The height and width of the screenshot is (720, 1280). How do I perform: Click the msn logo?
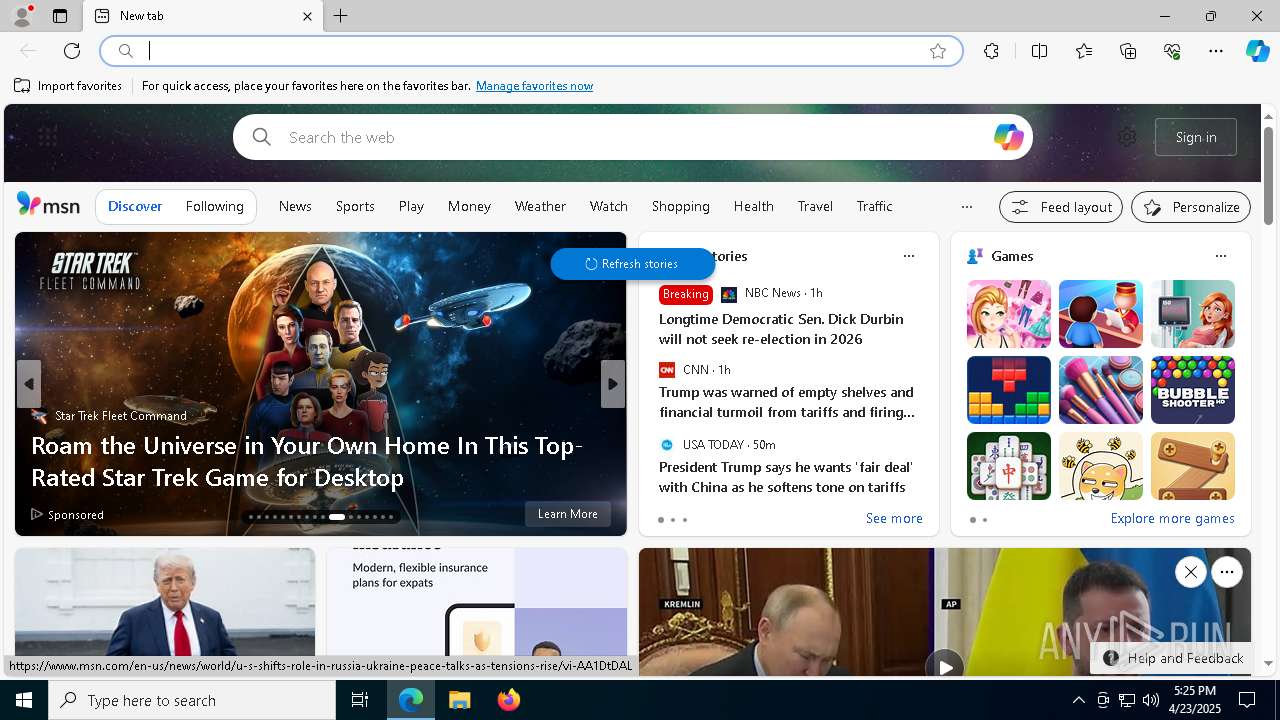pyautogui.click(x=48, y=205)
